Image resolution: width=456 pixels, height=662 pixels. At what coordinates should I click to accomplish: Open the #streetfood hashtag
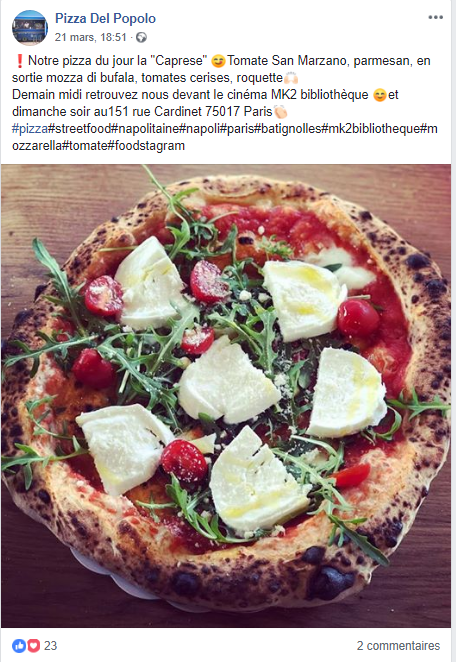click(x=79, y=129)
